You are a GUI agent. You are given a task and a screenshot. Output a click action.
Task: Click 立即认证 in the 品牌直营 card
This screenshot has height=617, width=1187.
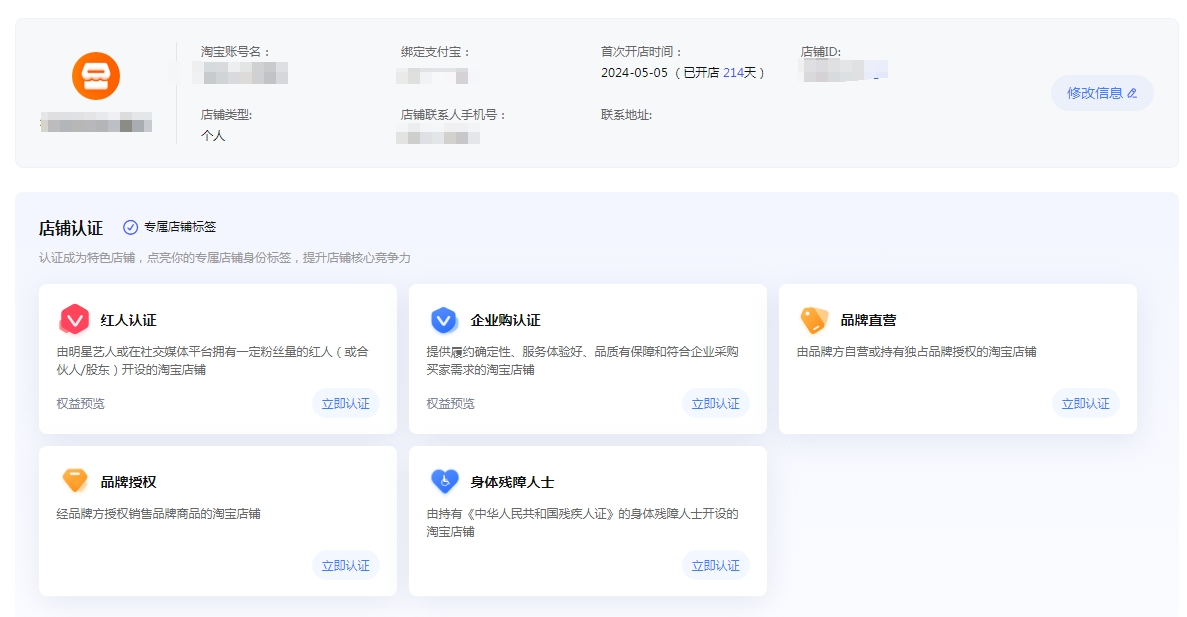[x=1086, y=404]
